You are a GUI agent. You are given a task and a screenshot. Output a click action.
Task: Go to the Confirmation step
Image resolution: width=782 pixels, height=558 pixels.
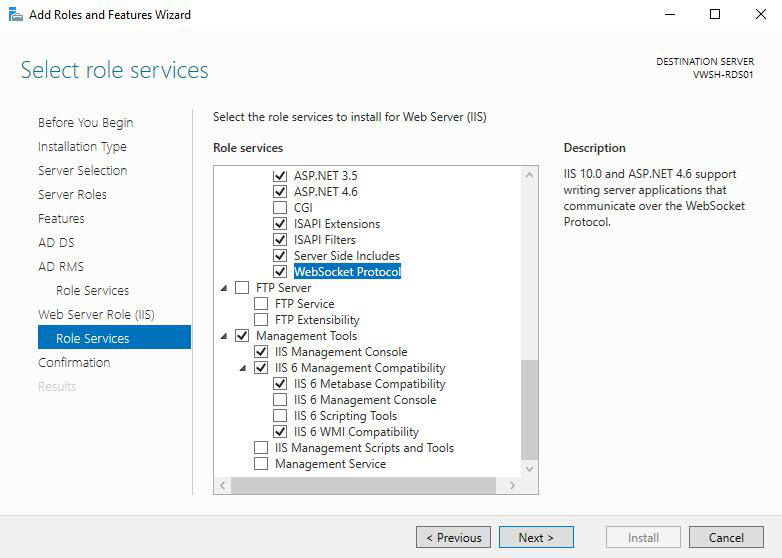(x=74, y=363)
